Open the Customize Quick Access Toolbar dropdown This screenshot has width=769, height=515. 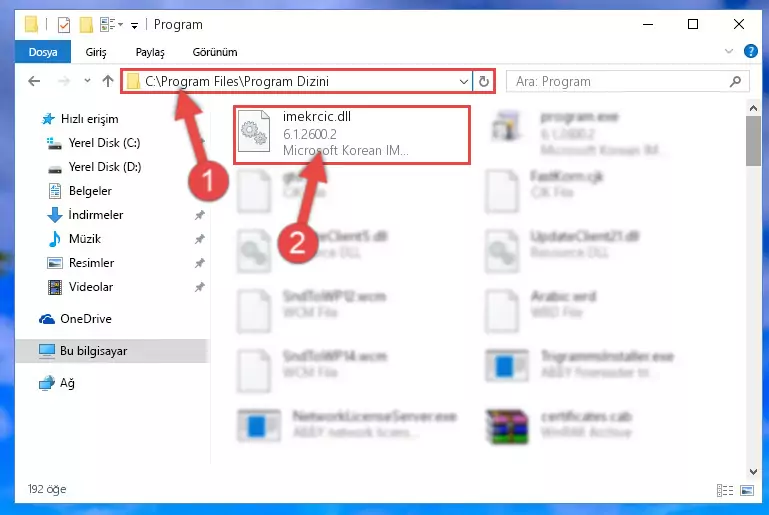134,25
